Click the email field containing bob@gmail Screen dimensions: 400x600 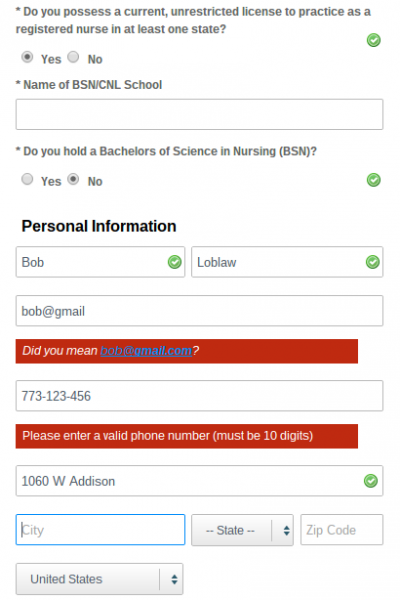[x=199, y=311]
